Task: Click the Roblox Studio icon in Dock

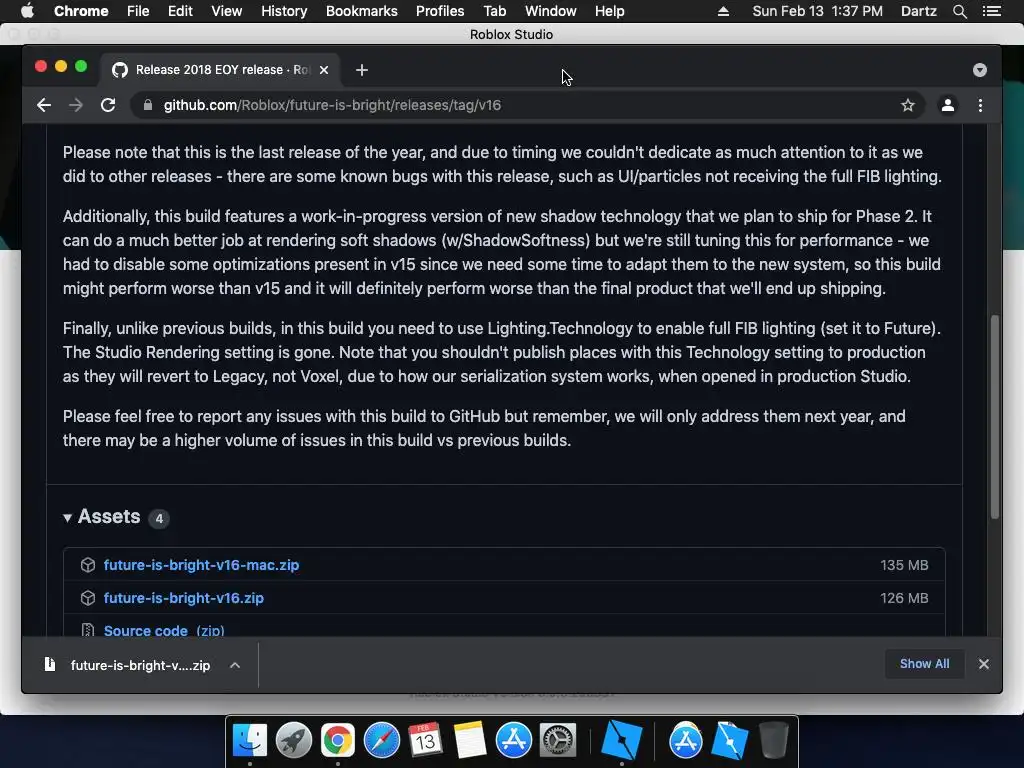Action: coord(621,741)
